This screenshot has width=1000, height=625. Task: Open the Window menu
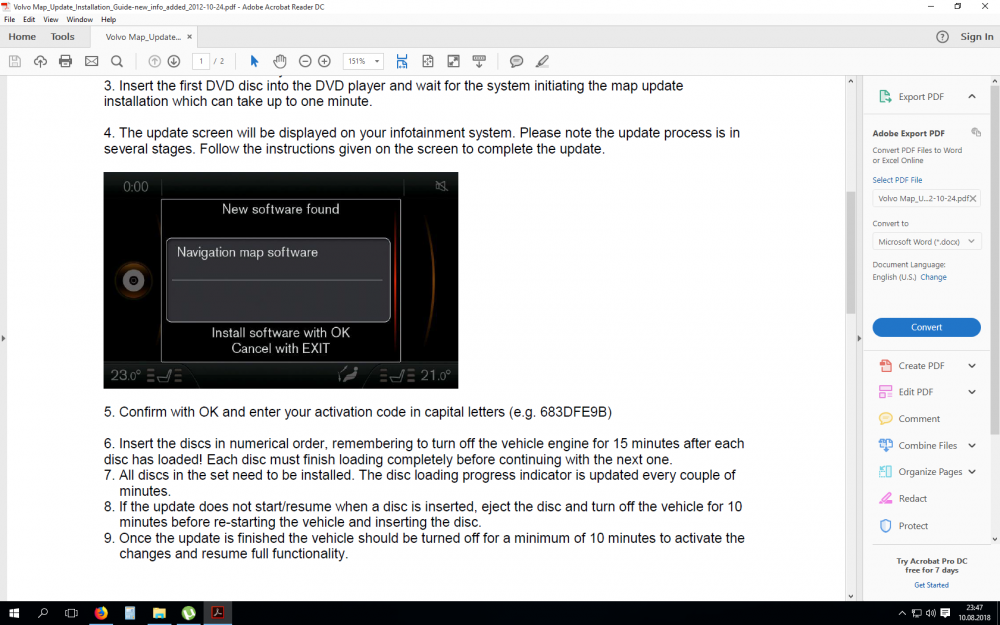(x=80, y=19)
